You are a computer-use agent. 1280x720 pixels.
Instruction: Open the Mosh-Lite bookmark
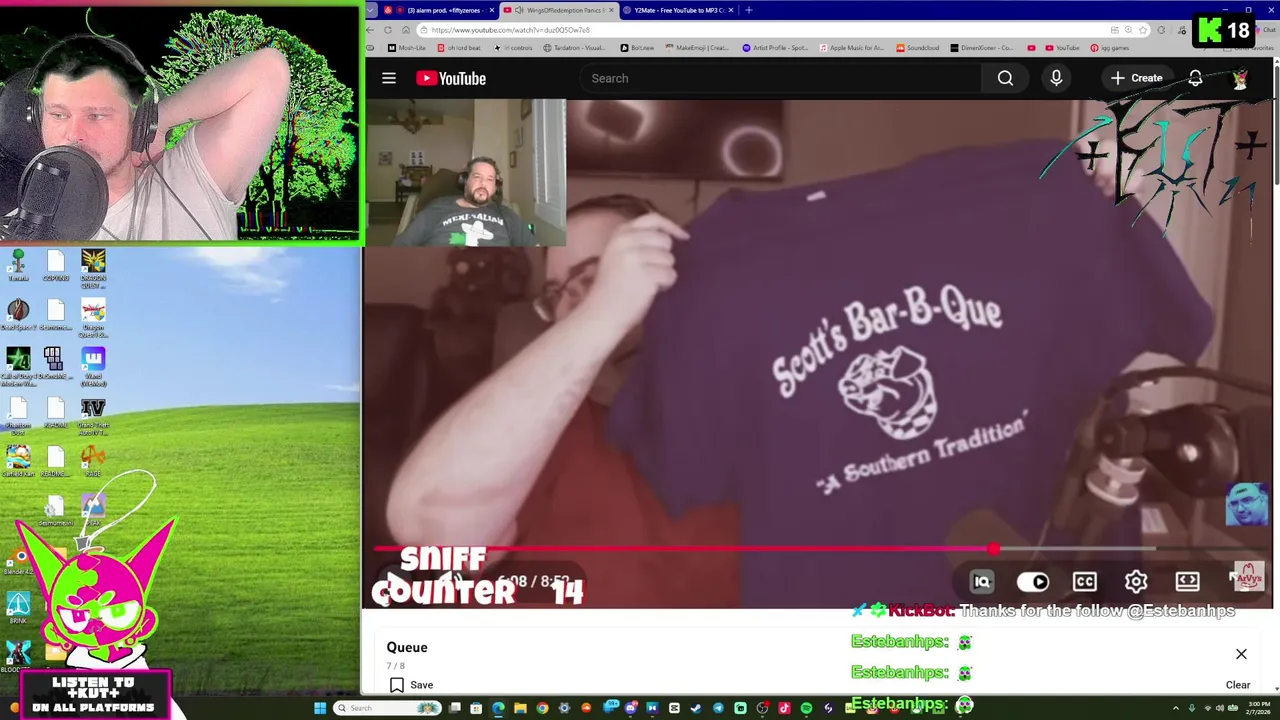407,48
